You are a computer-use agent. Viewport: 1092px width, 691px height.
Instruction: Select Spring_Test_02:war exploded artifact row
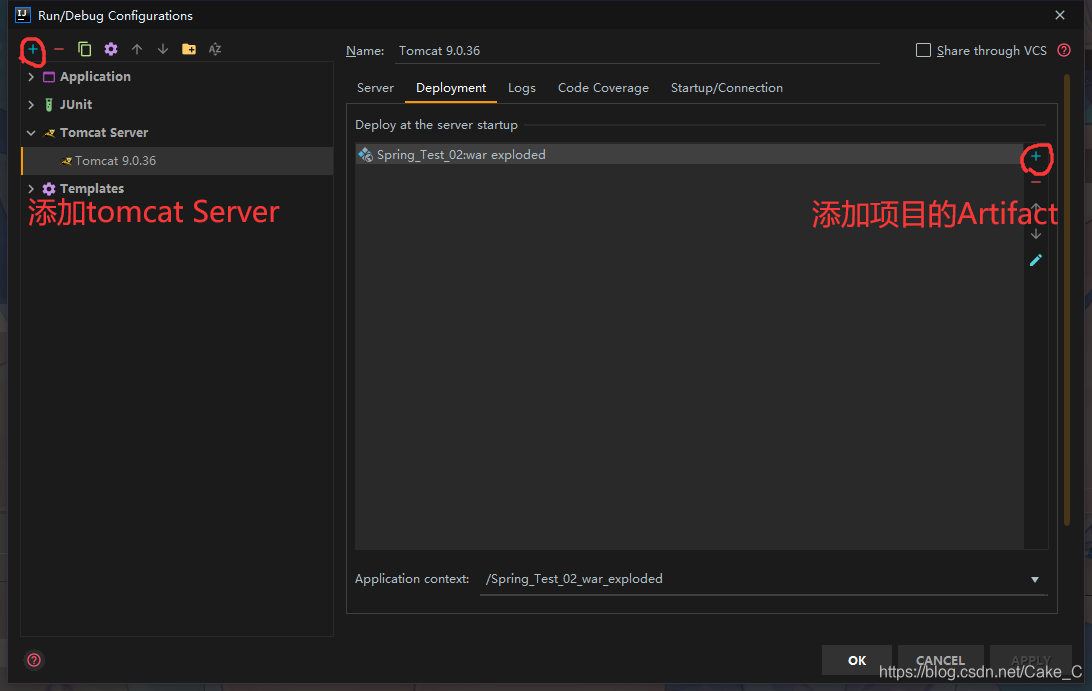(x=689, y=155)
